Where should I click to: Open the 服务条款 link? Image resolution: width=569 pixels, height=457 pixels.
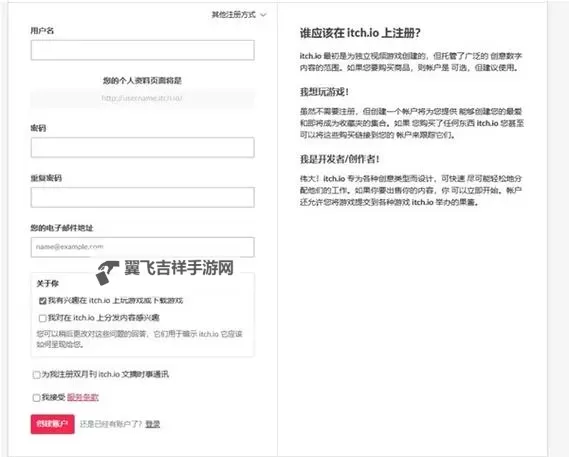pyautogui.click(x=83, y=397)
